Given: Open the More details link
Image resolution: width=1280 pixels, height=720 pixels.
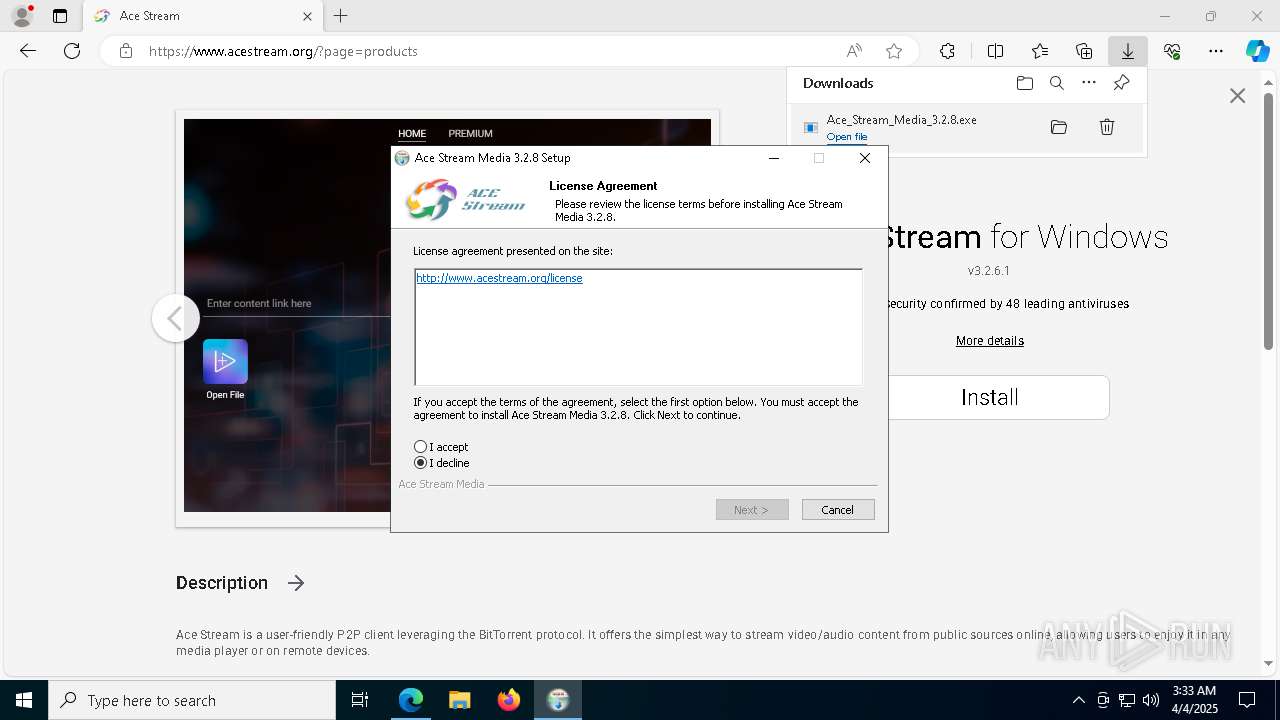Looking at the screenshot, I should click(x=990, y=341).
